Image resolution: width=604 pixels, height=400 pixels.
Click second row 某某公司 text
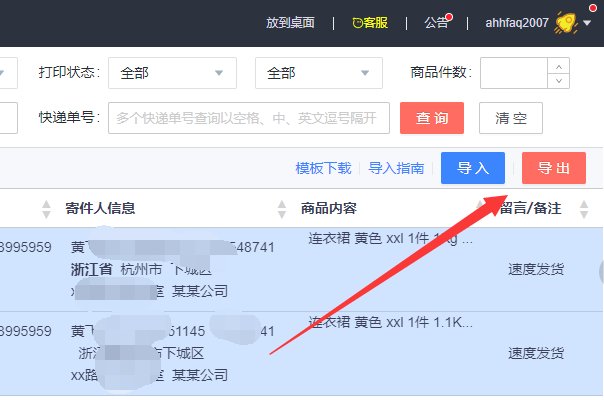(200, 375)
